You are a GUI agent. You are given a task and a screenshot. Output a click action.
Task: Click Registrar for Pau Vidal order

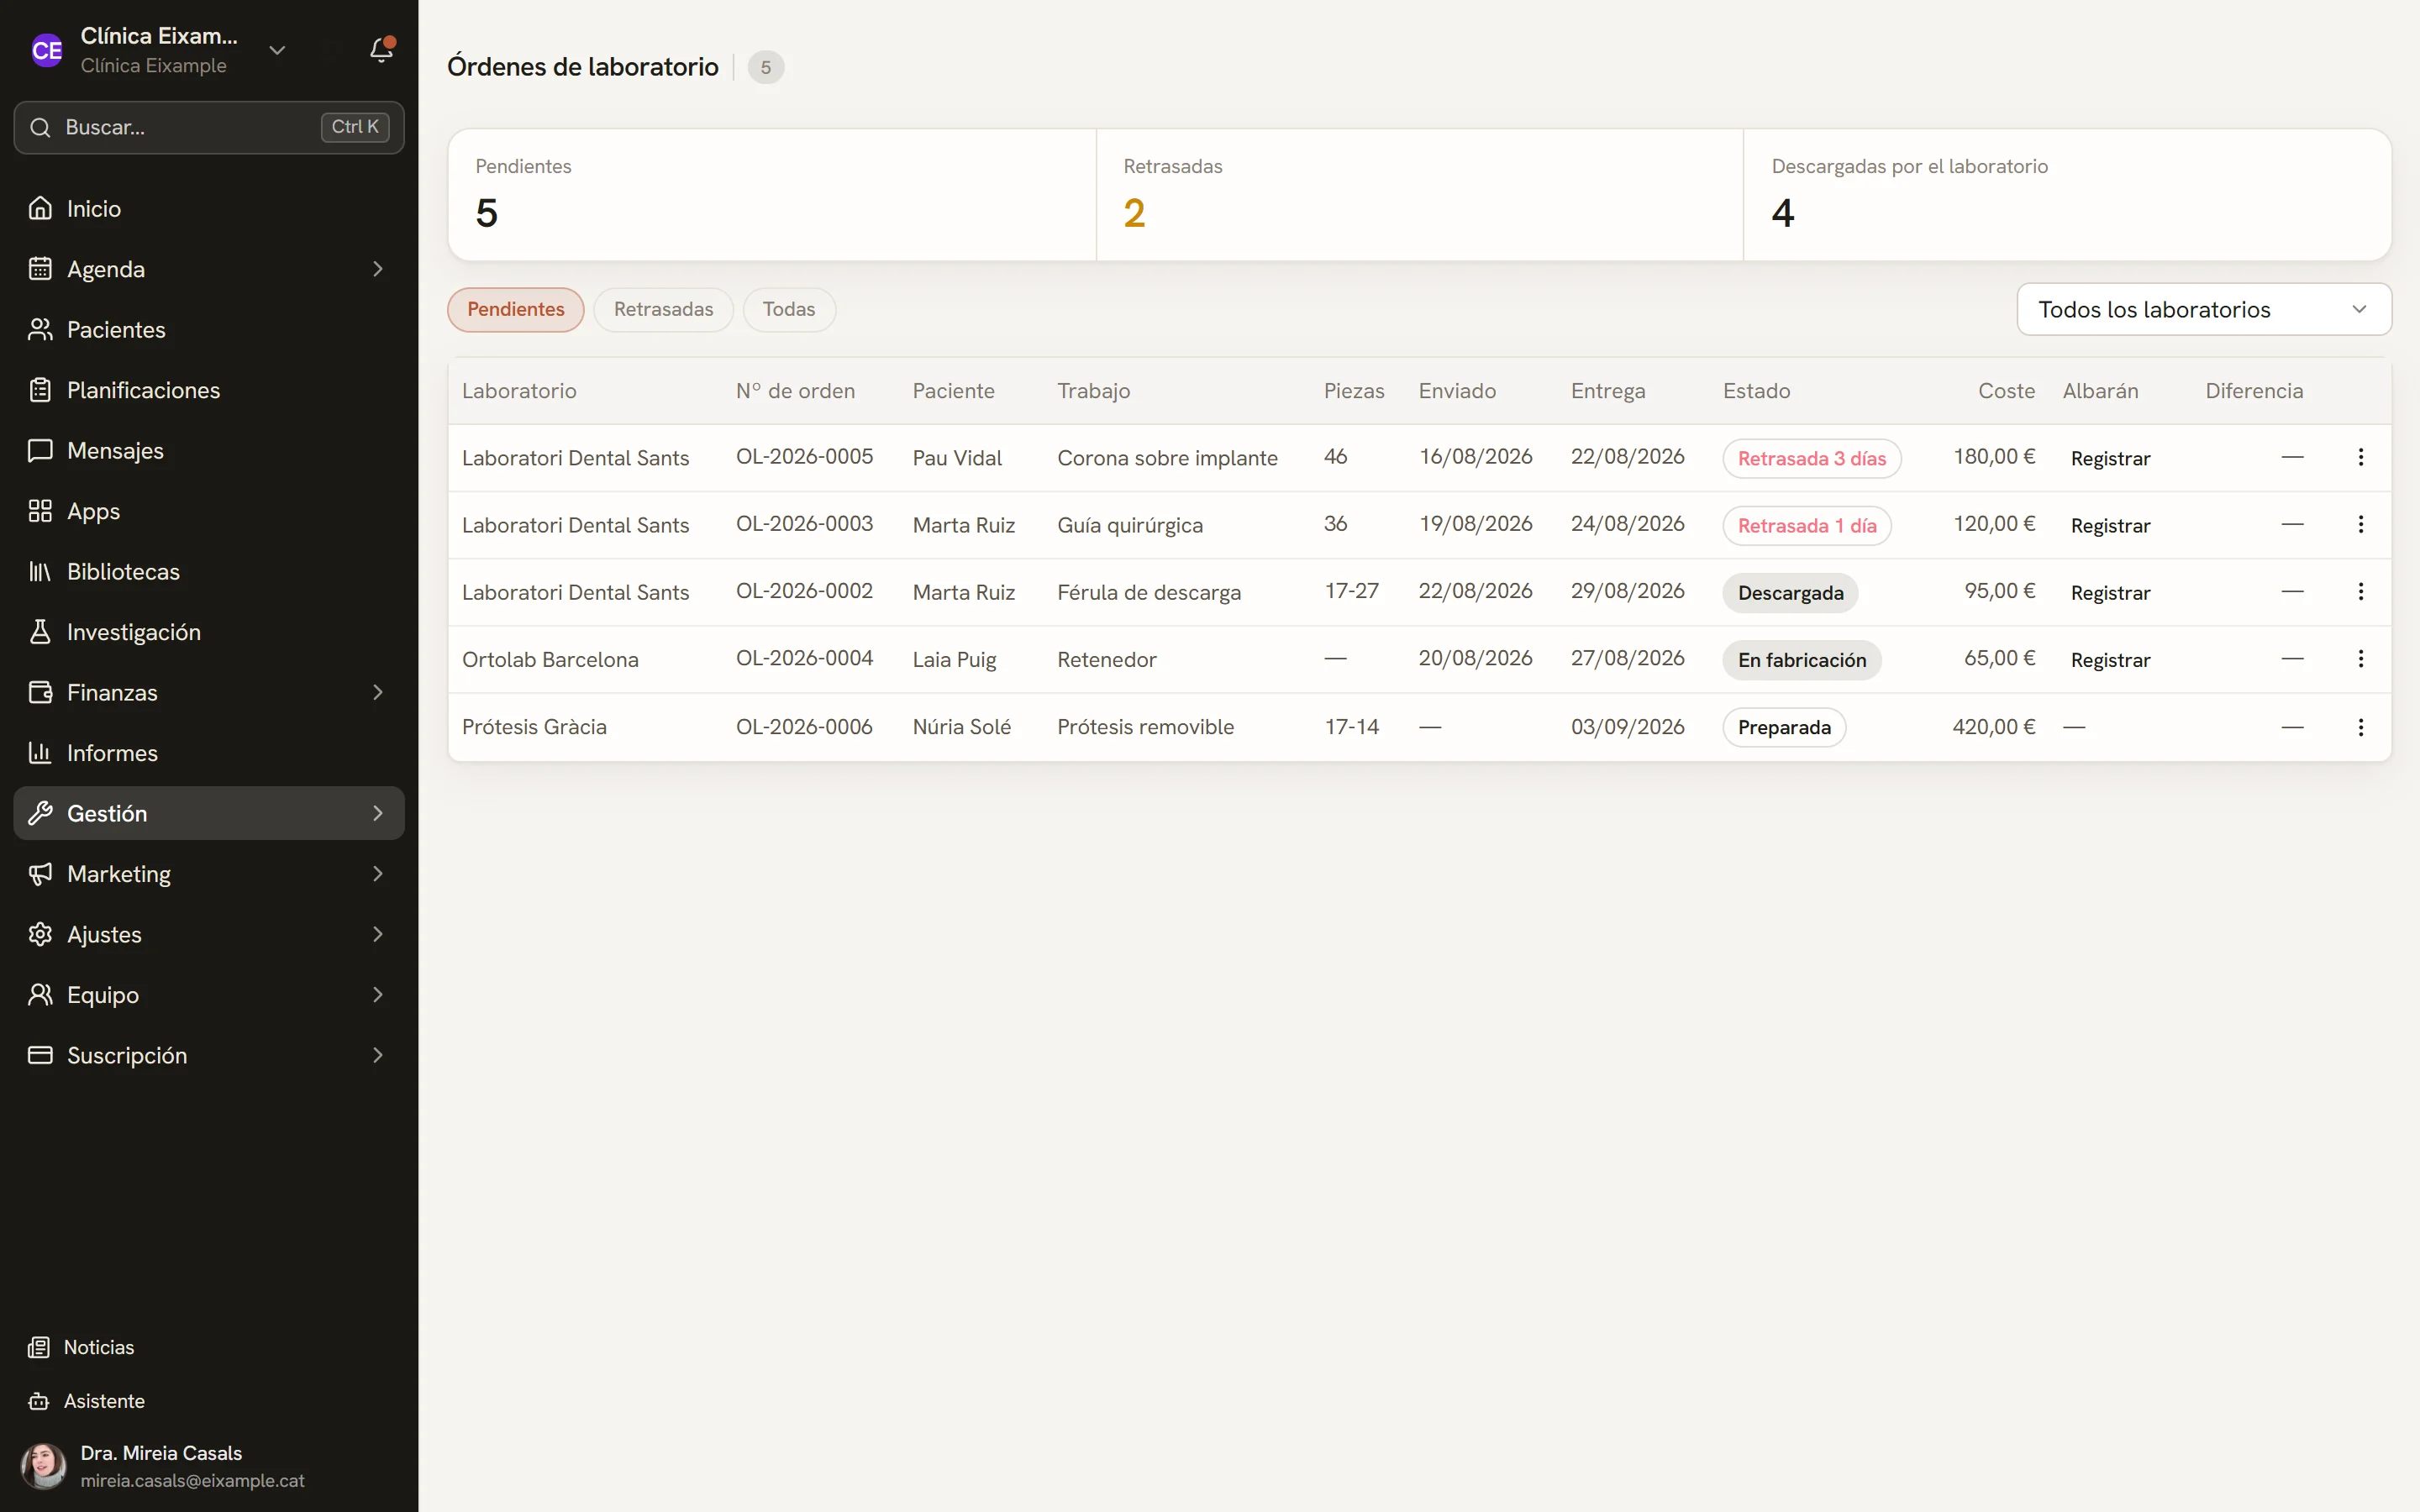[2110, 458]
